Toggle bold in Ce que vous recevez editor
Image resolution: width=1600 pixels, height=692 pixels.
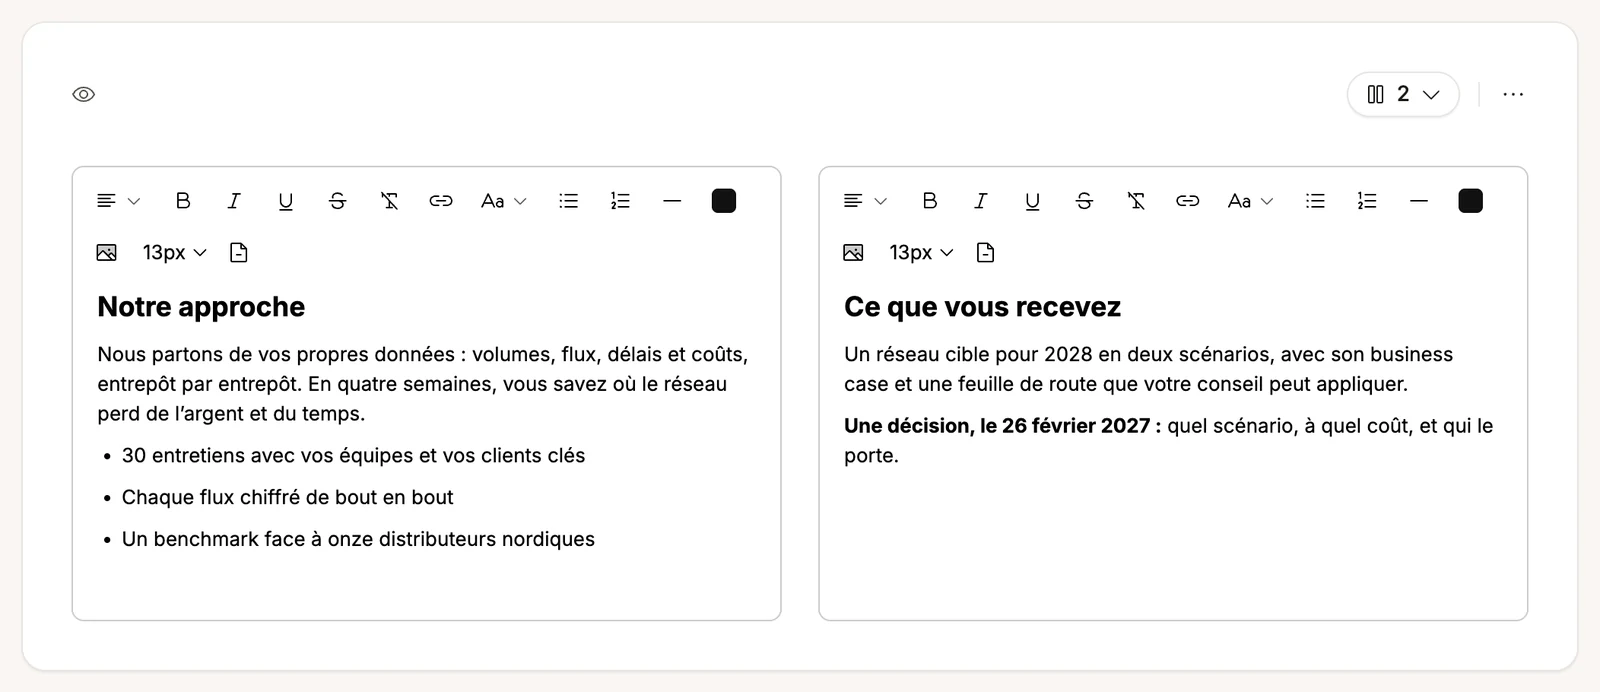(930, 201)
